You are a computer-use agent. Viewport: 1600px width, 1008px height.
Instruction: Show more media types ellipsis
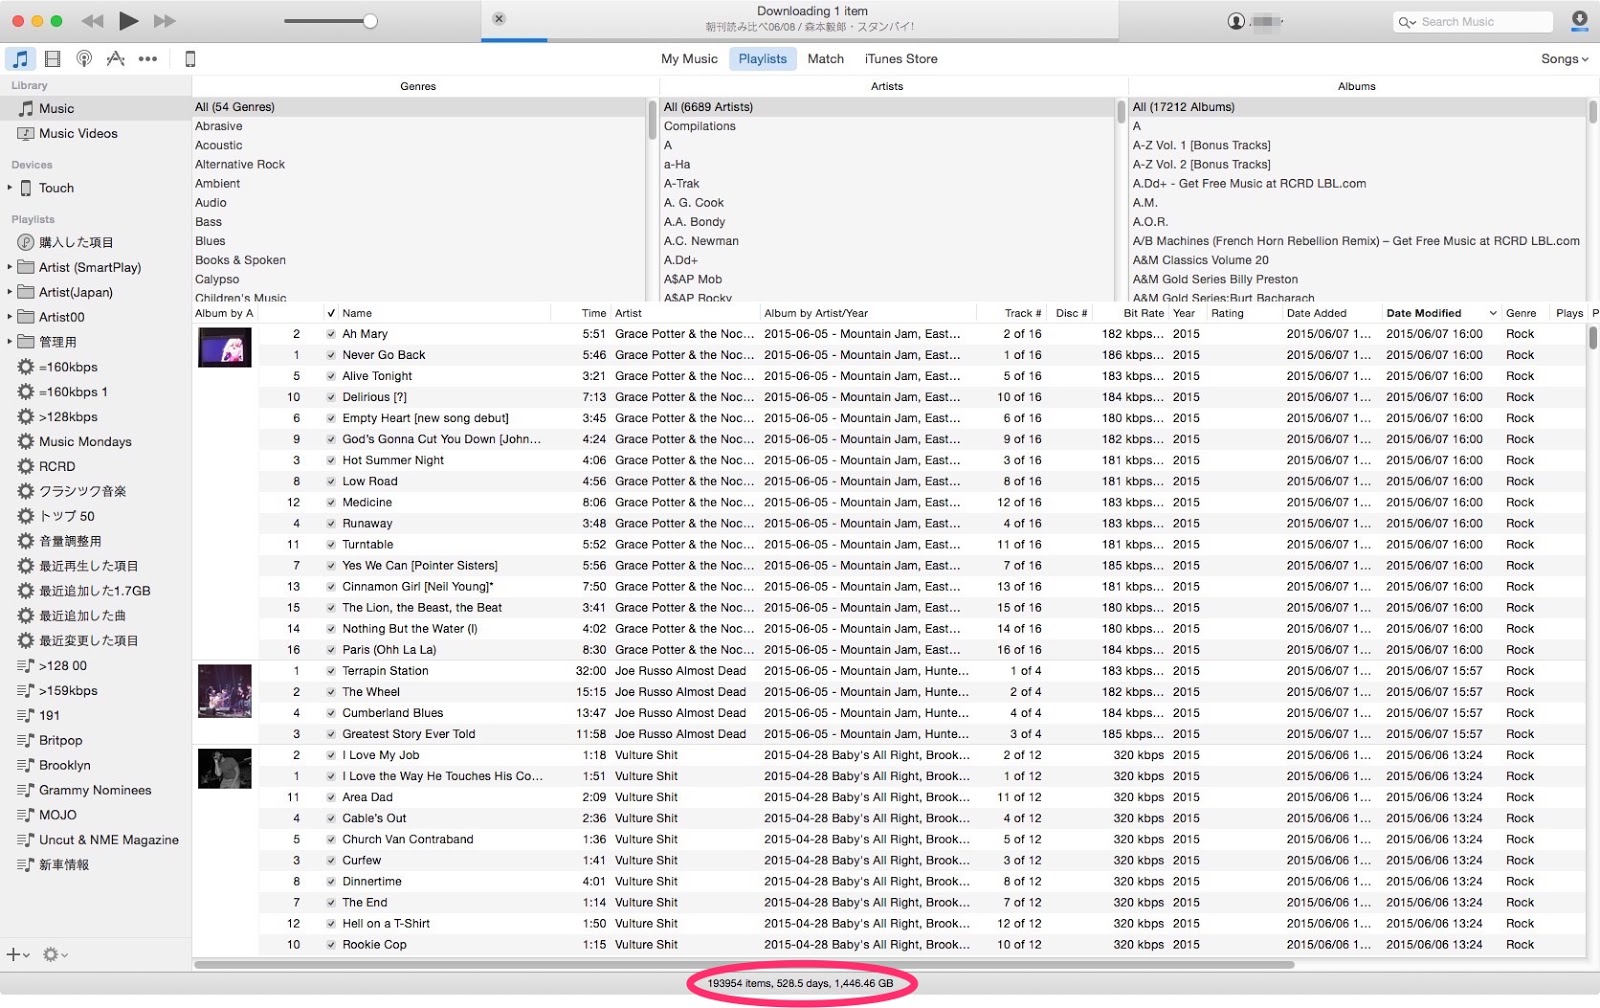click(x=148, y=59)
